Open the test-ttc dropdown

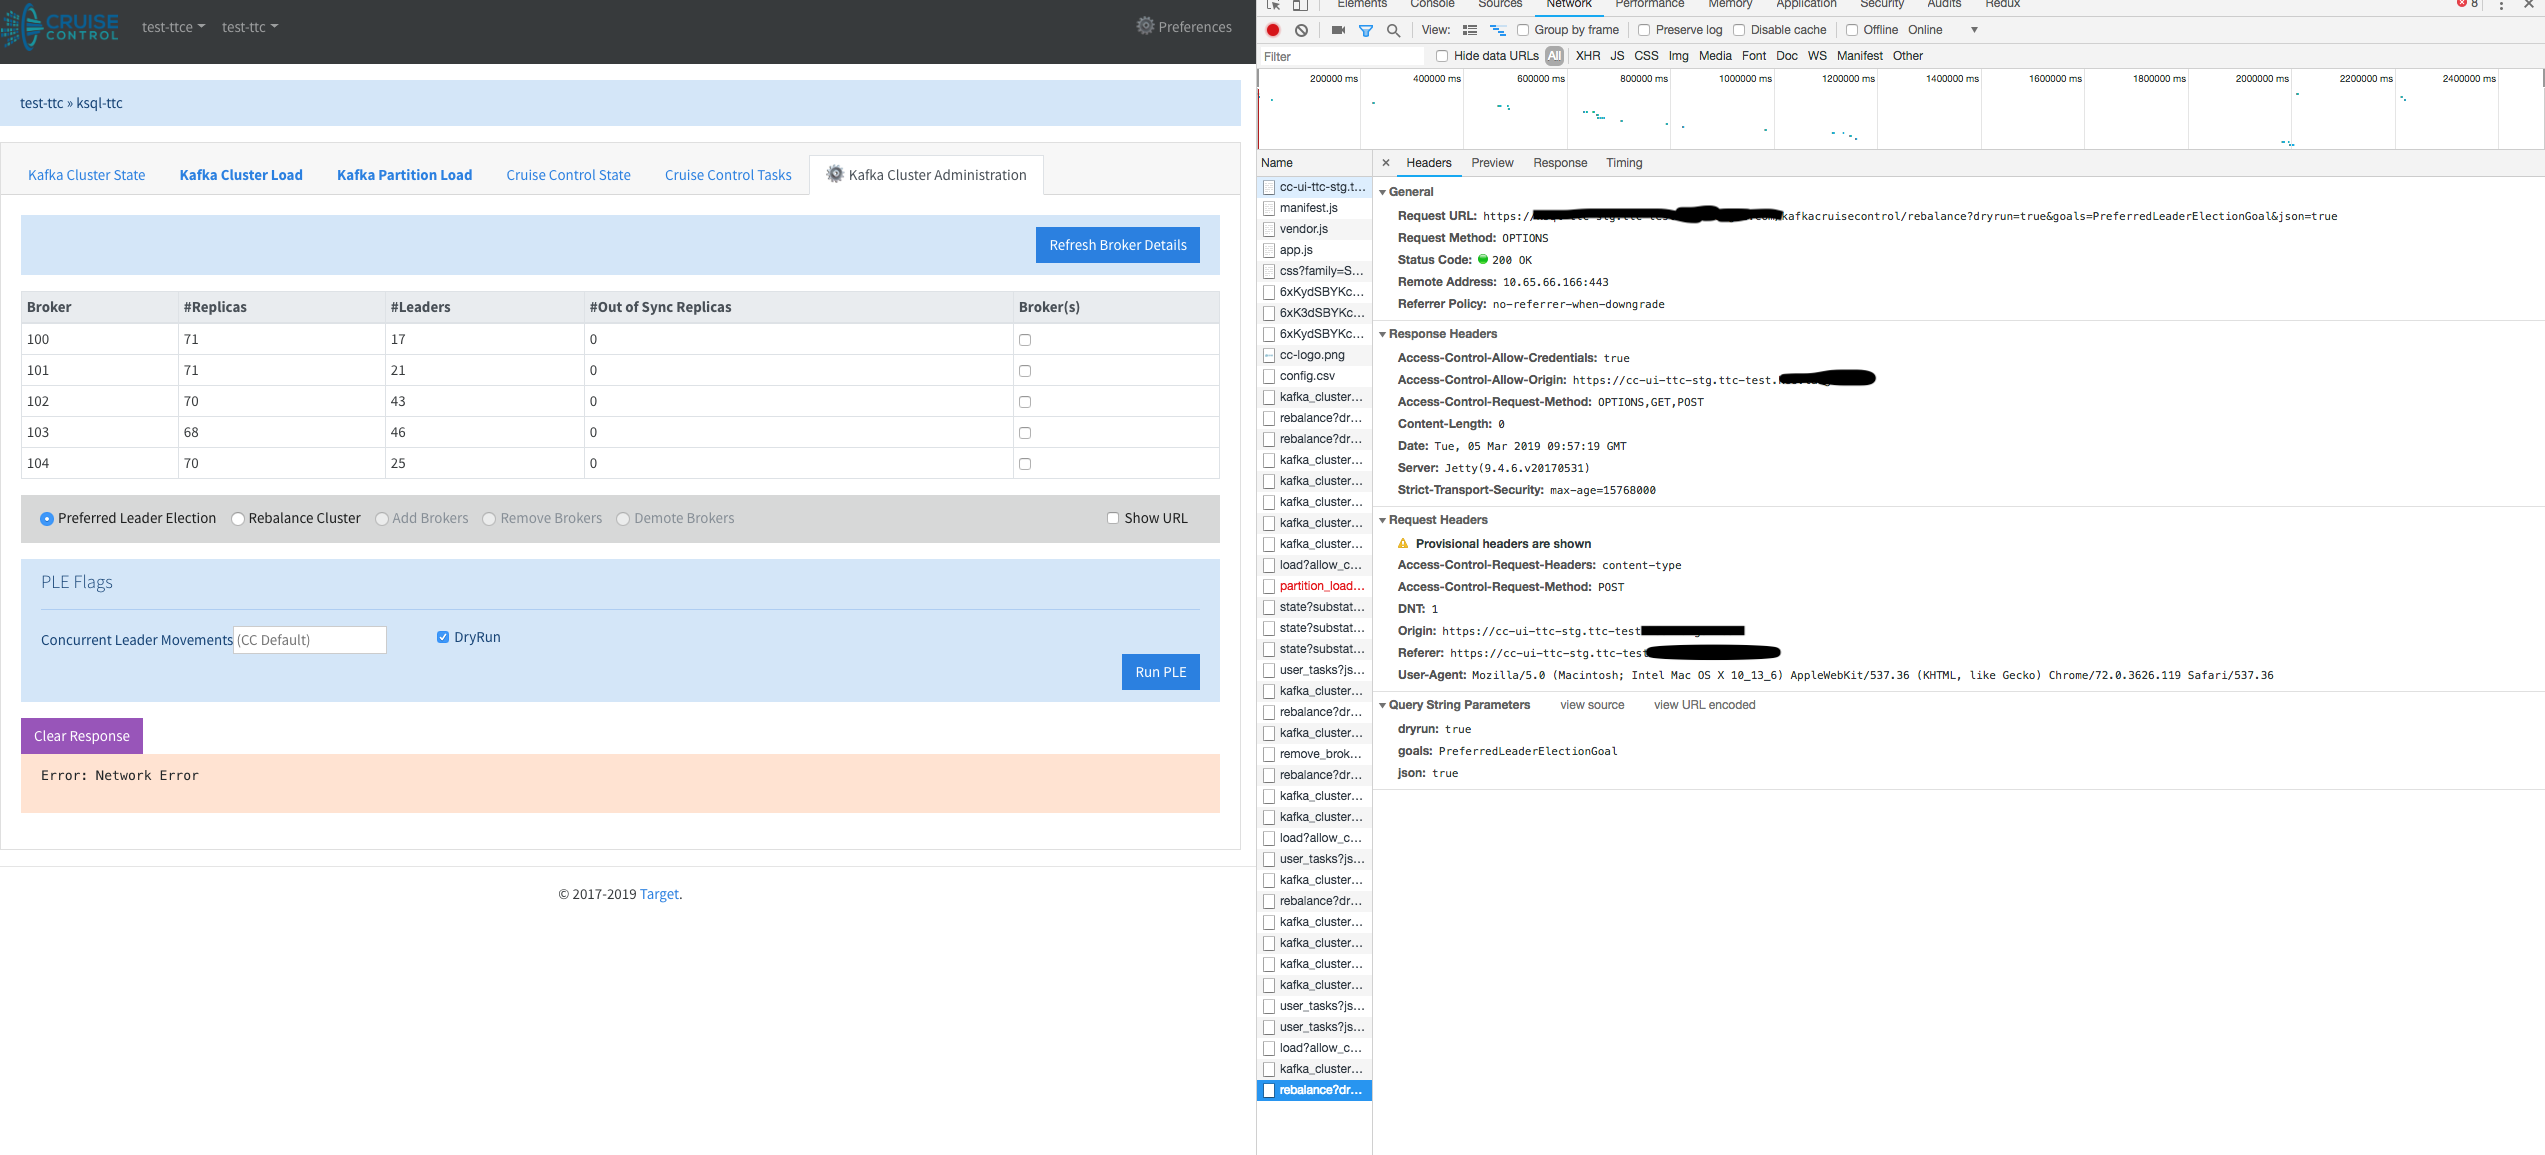pyautogui.click(x=250, y=27)
